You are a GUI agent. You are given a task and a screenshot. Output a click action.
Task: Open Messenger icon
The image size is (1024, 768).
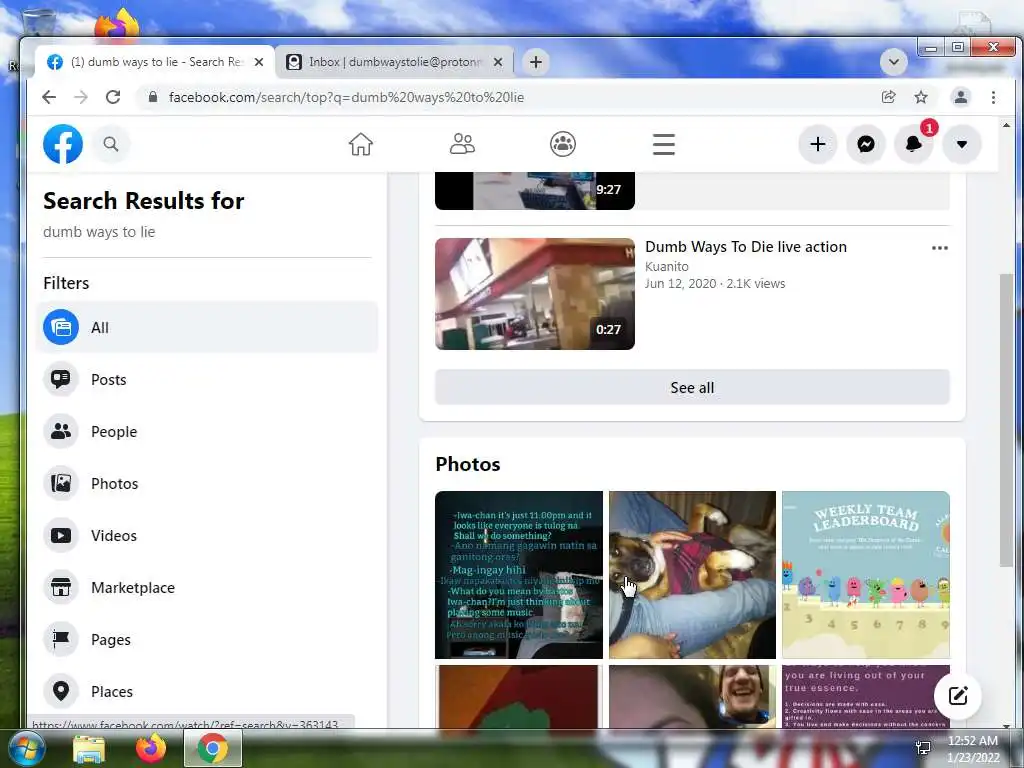866,144
